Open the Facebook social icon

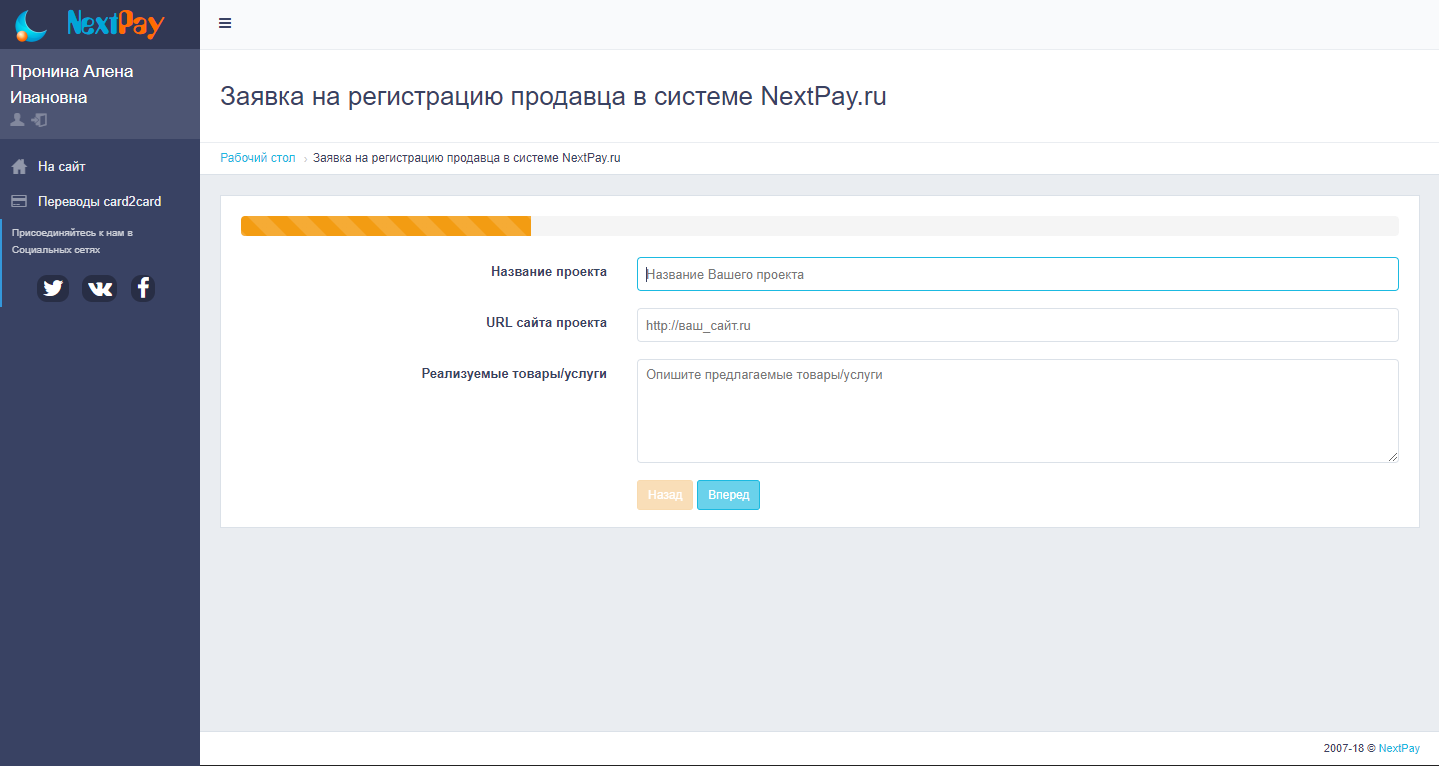(x=142, y=288)
